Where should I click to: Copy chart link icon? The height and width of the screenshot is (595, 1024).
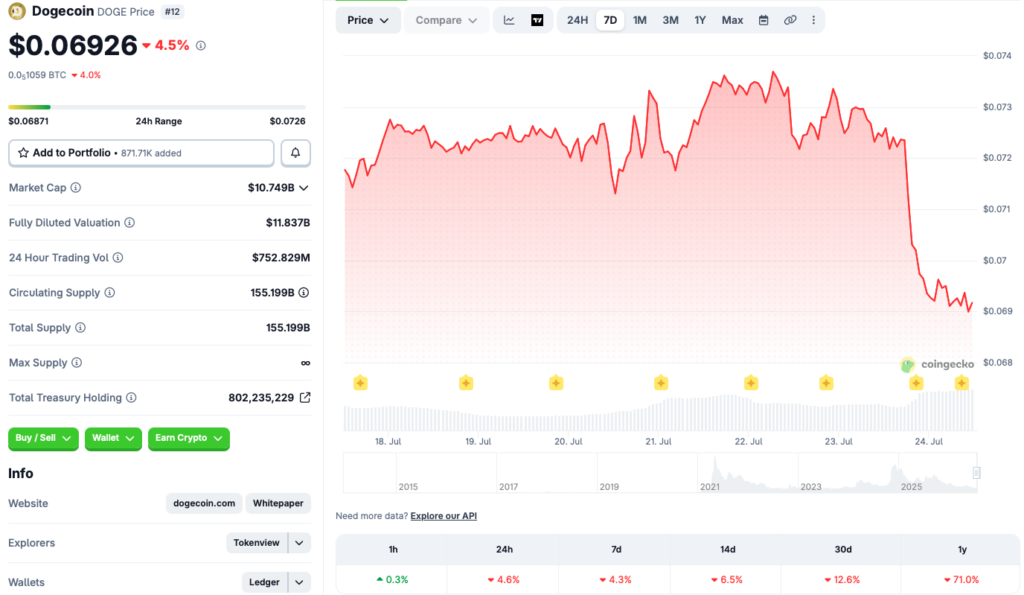coord(790,20)
